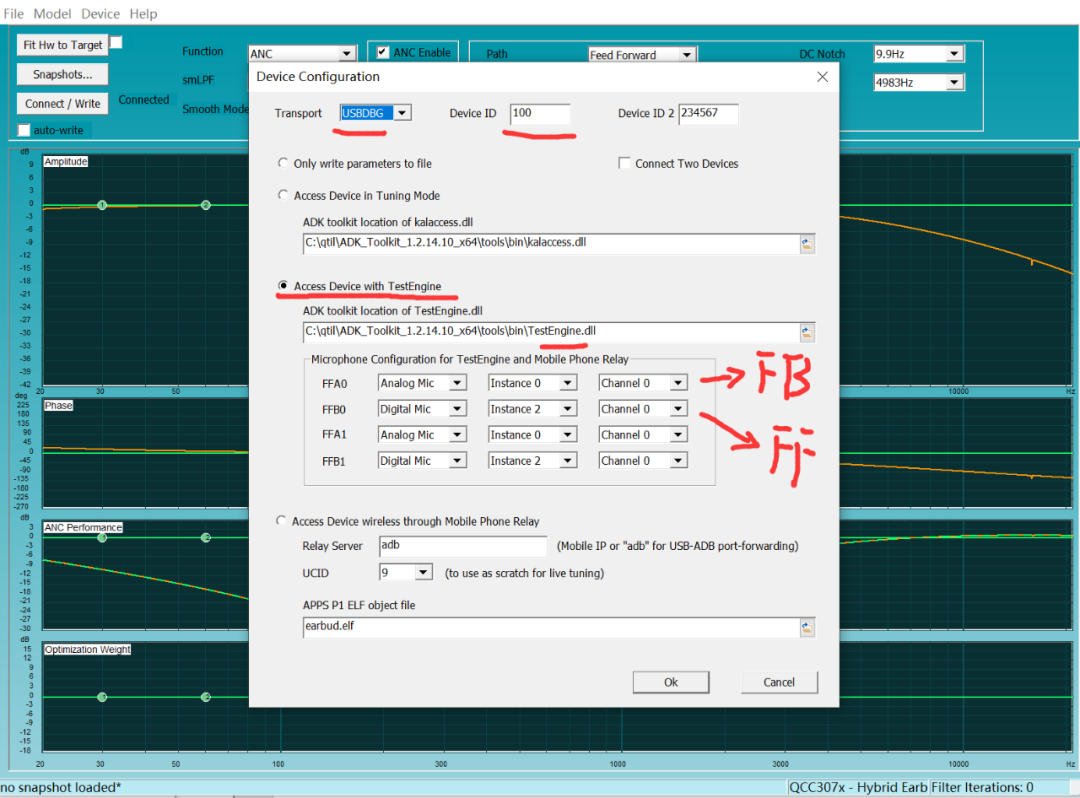
Task: Select Optimization Weight control point 2
Action: [205, 697]
